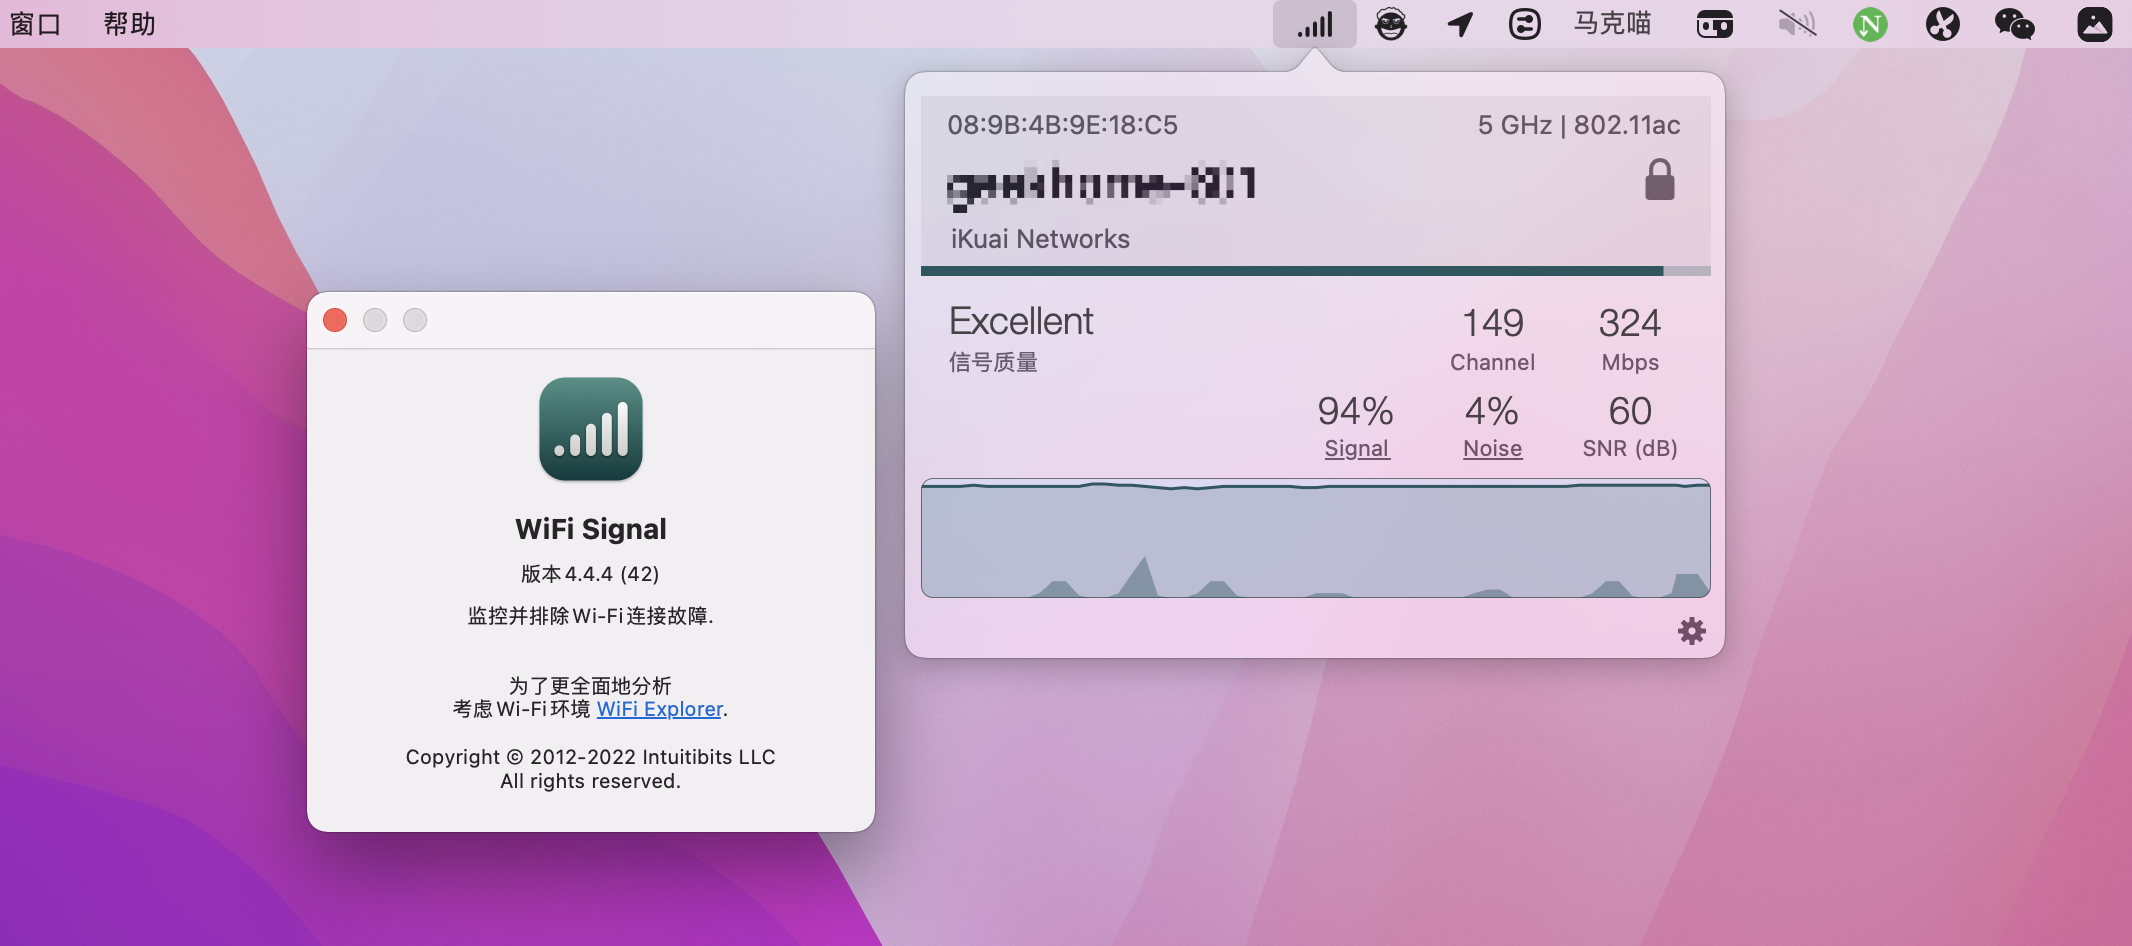
Task: Click the muted speaker menu bar icon
Action: pyautogui.click(x=1796, y=24)
